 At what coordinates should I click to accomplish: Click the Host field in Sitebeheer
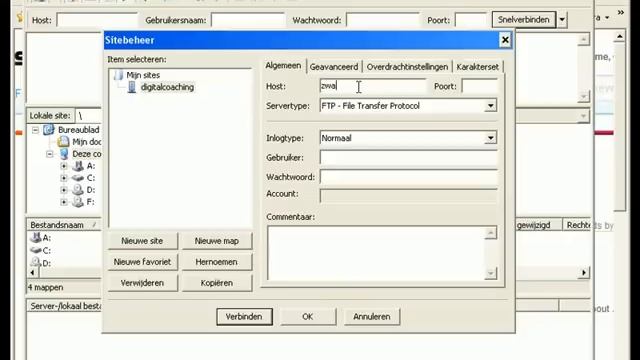[373, 86]
